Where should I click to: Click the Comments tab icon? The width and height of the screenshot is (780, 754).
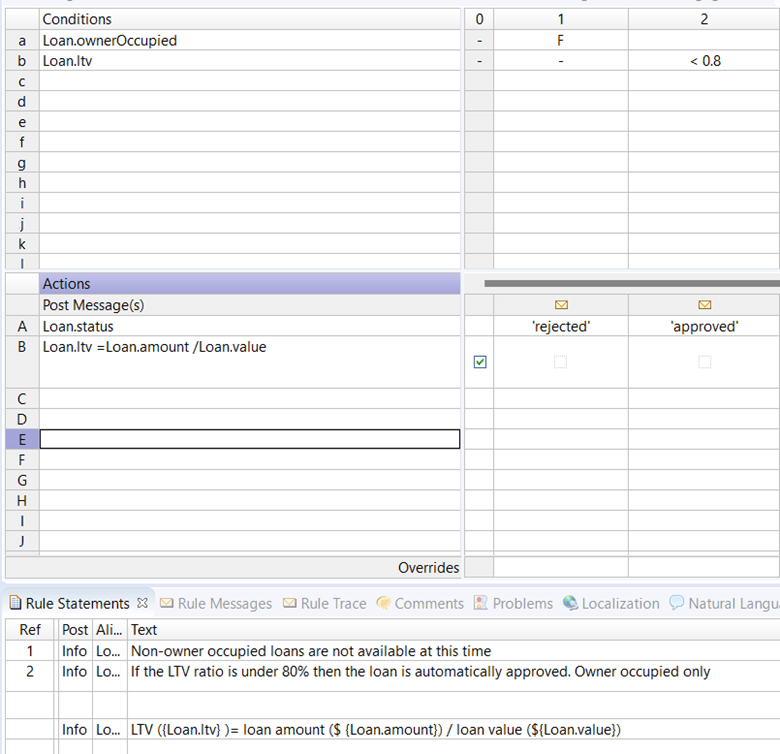click(383, 603)
